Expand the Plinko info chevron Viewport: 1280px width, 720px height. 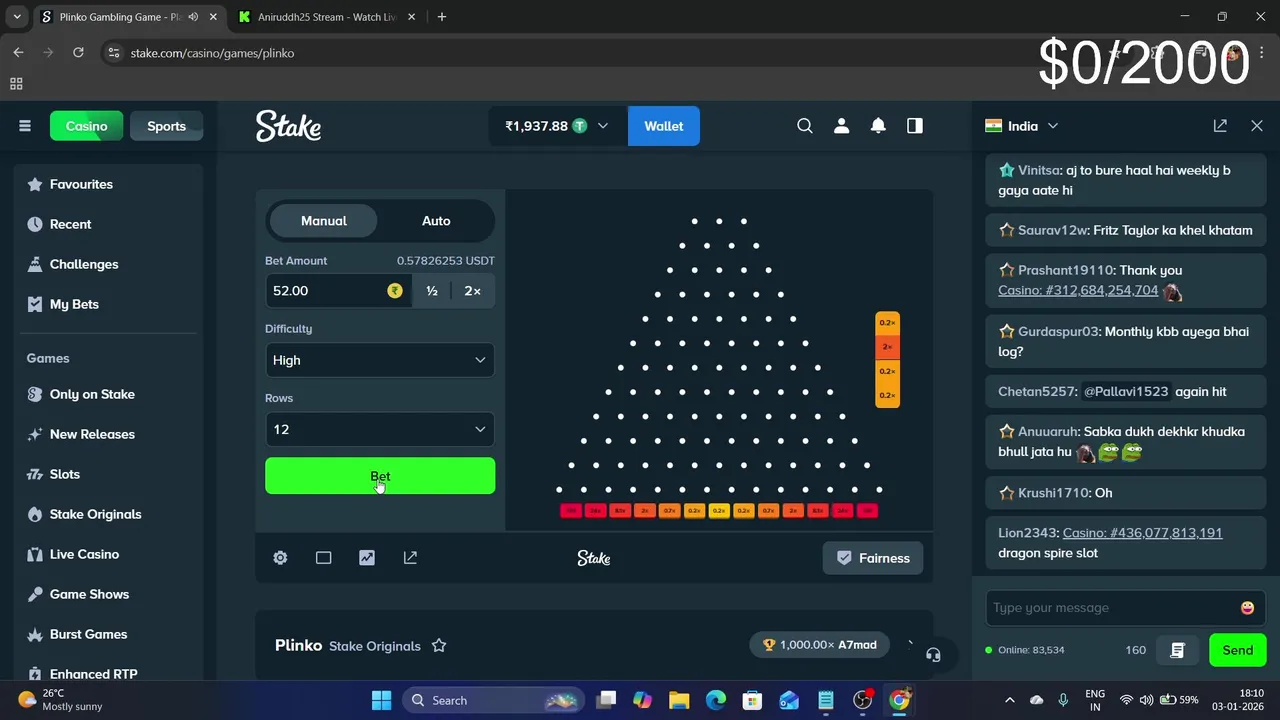point(910,645)
